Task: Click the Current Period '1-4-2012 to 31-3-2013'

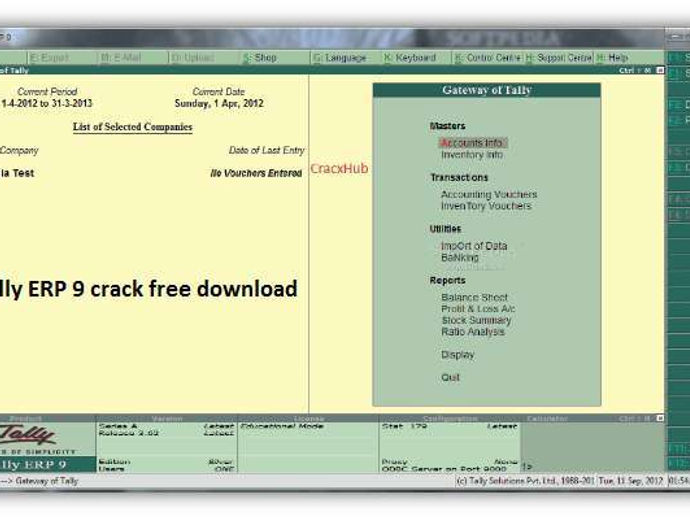Action: point(46,104)
